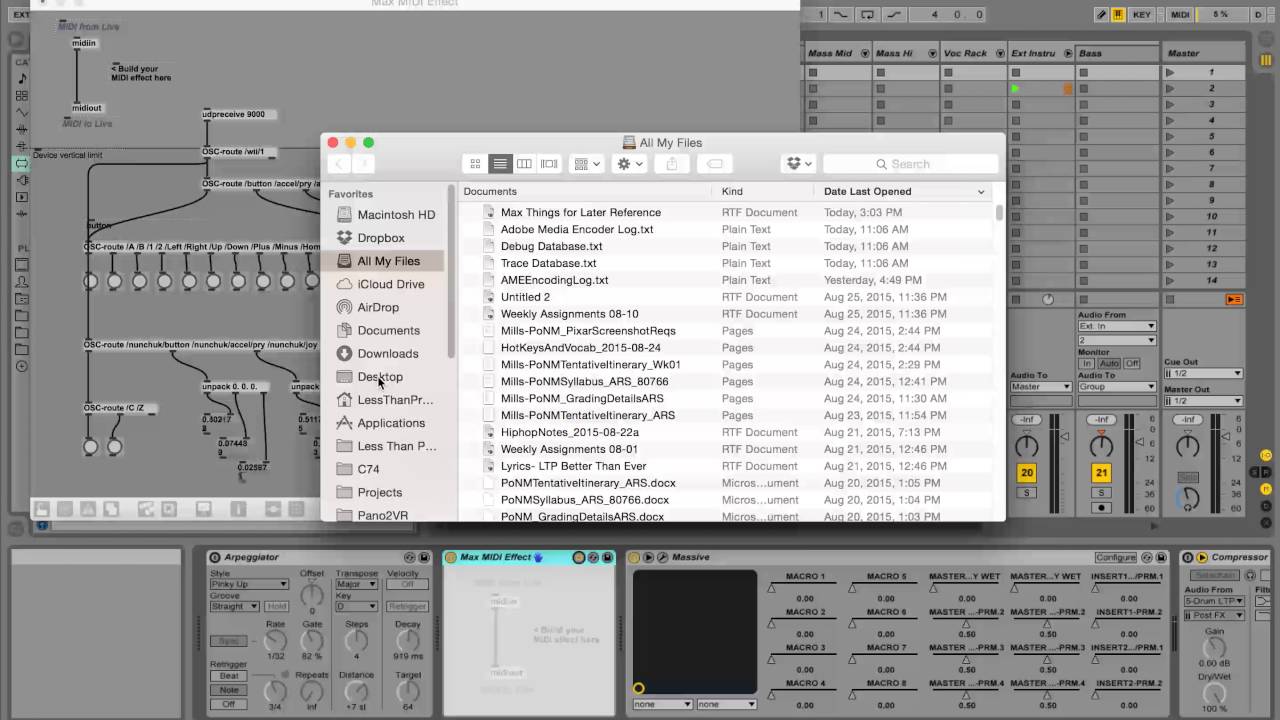This screenshot has height=720, width=1280.
Task: Open the Finder arrange-by grouping menu
Action: (x=586, y=164)
